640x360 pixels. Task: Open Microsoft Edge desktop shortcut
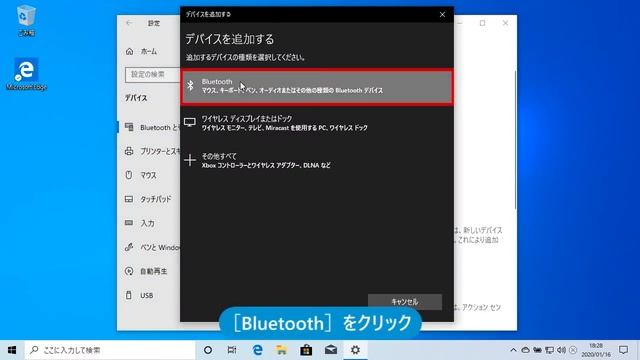tap(26, 74)
